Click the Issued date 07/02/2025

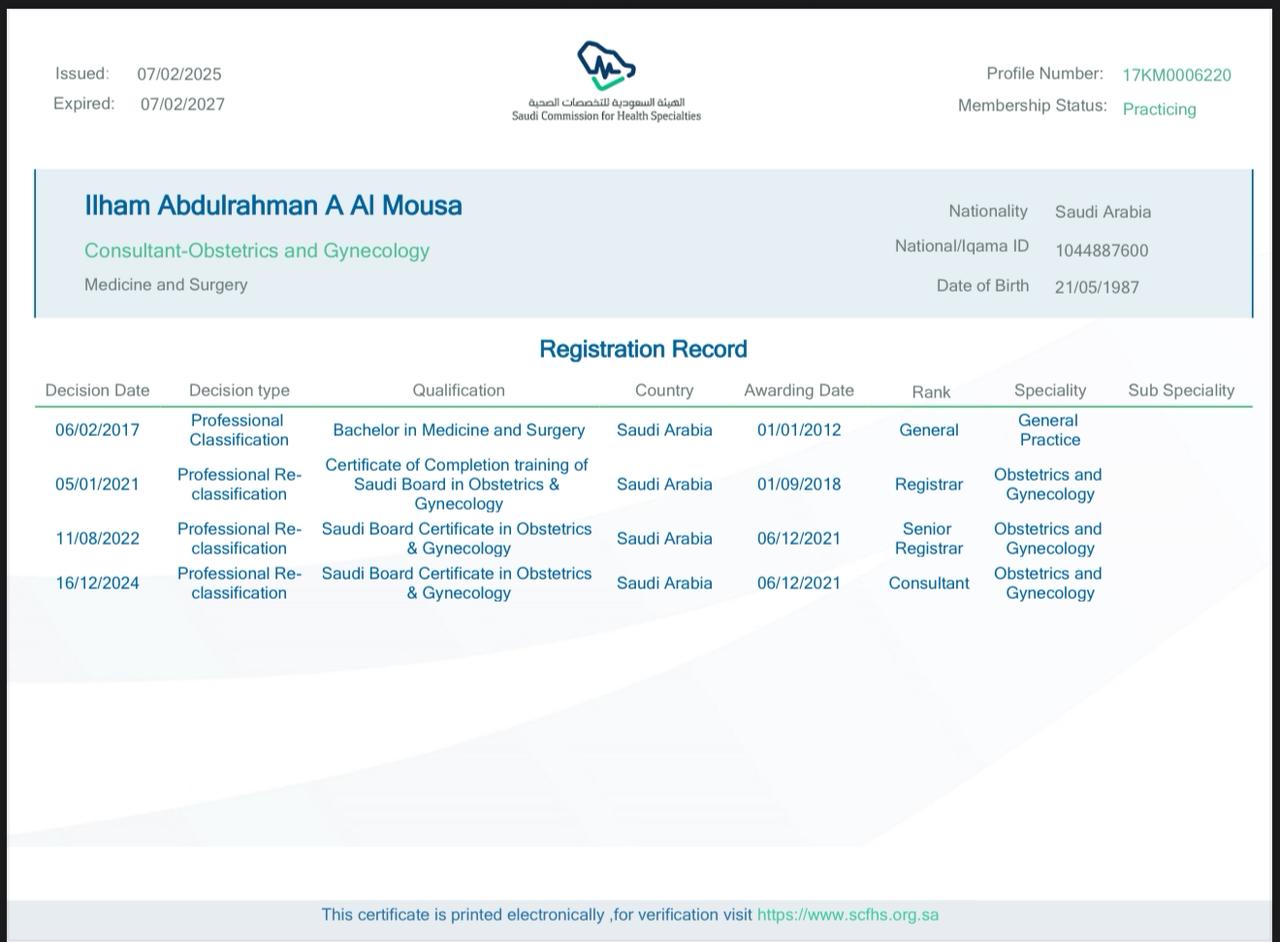pos(180,73)
